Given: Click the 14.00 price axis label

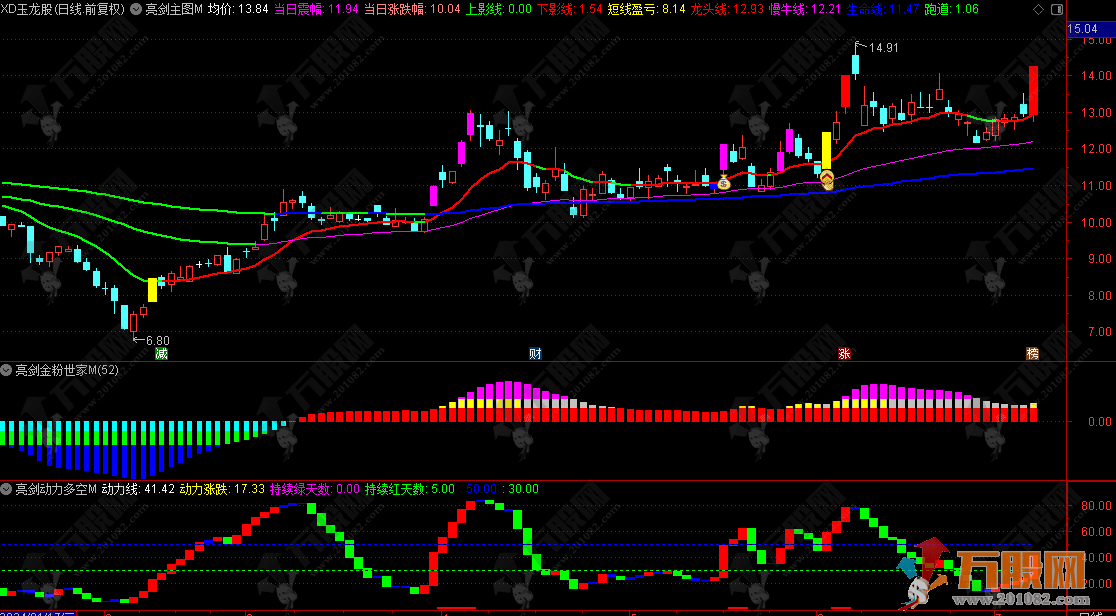Looking at the screenshot, I should coord(1095,75).
